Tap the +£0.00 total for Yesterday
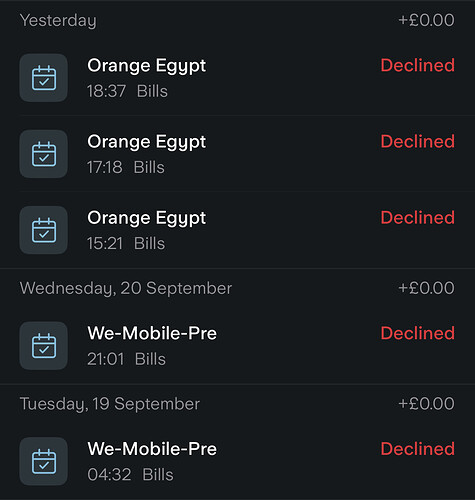 426,20
